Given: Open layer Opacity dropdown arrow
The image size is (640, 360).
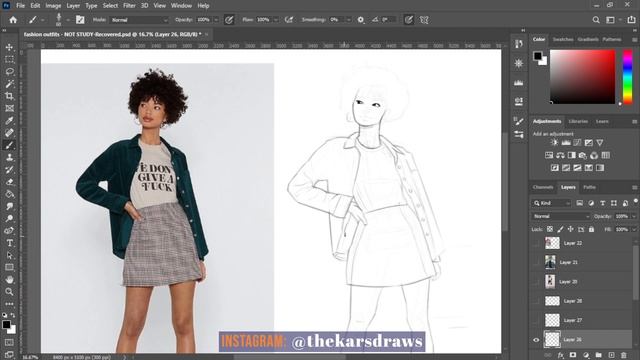Looking at the screenshot, I should 634,216.
